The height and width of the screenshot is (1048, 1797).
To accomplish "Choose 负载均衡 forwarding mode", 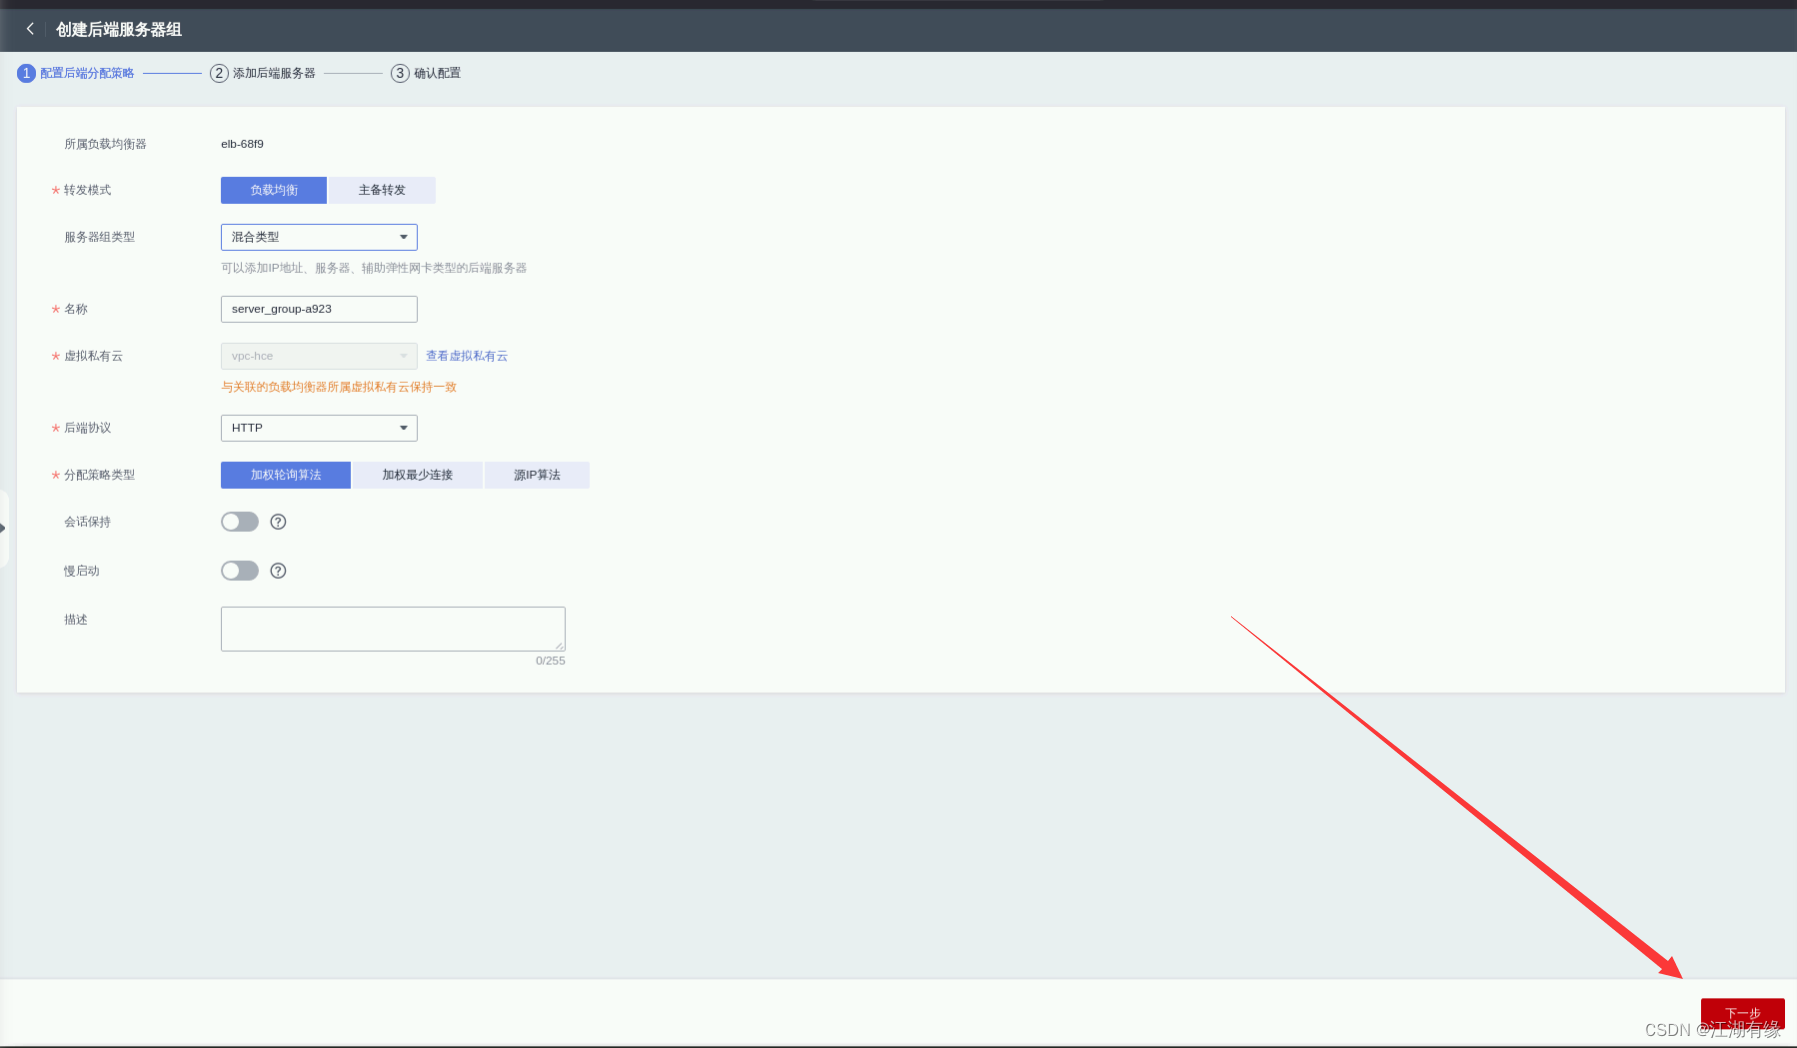I will [274, 190].
